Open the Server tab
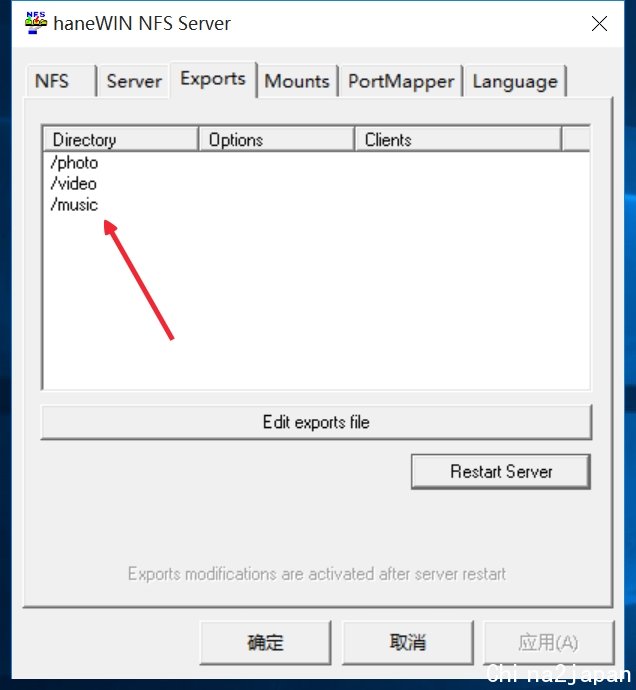Image resolution: width=636 pixels, height=690 pixels. coord(134,81)
